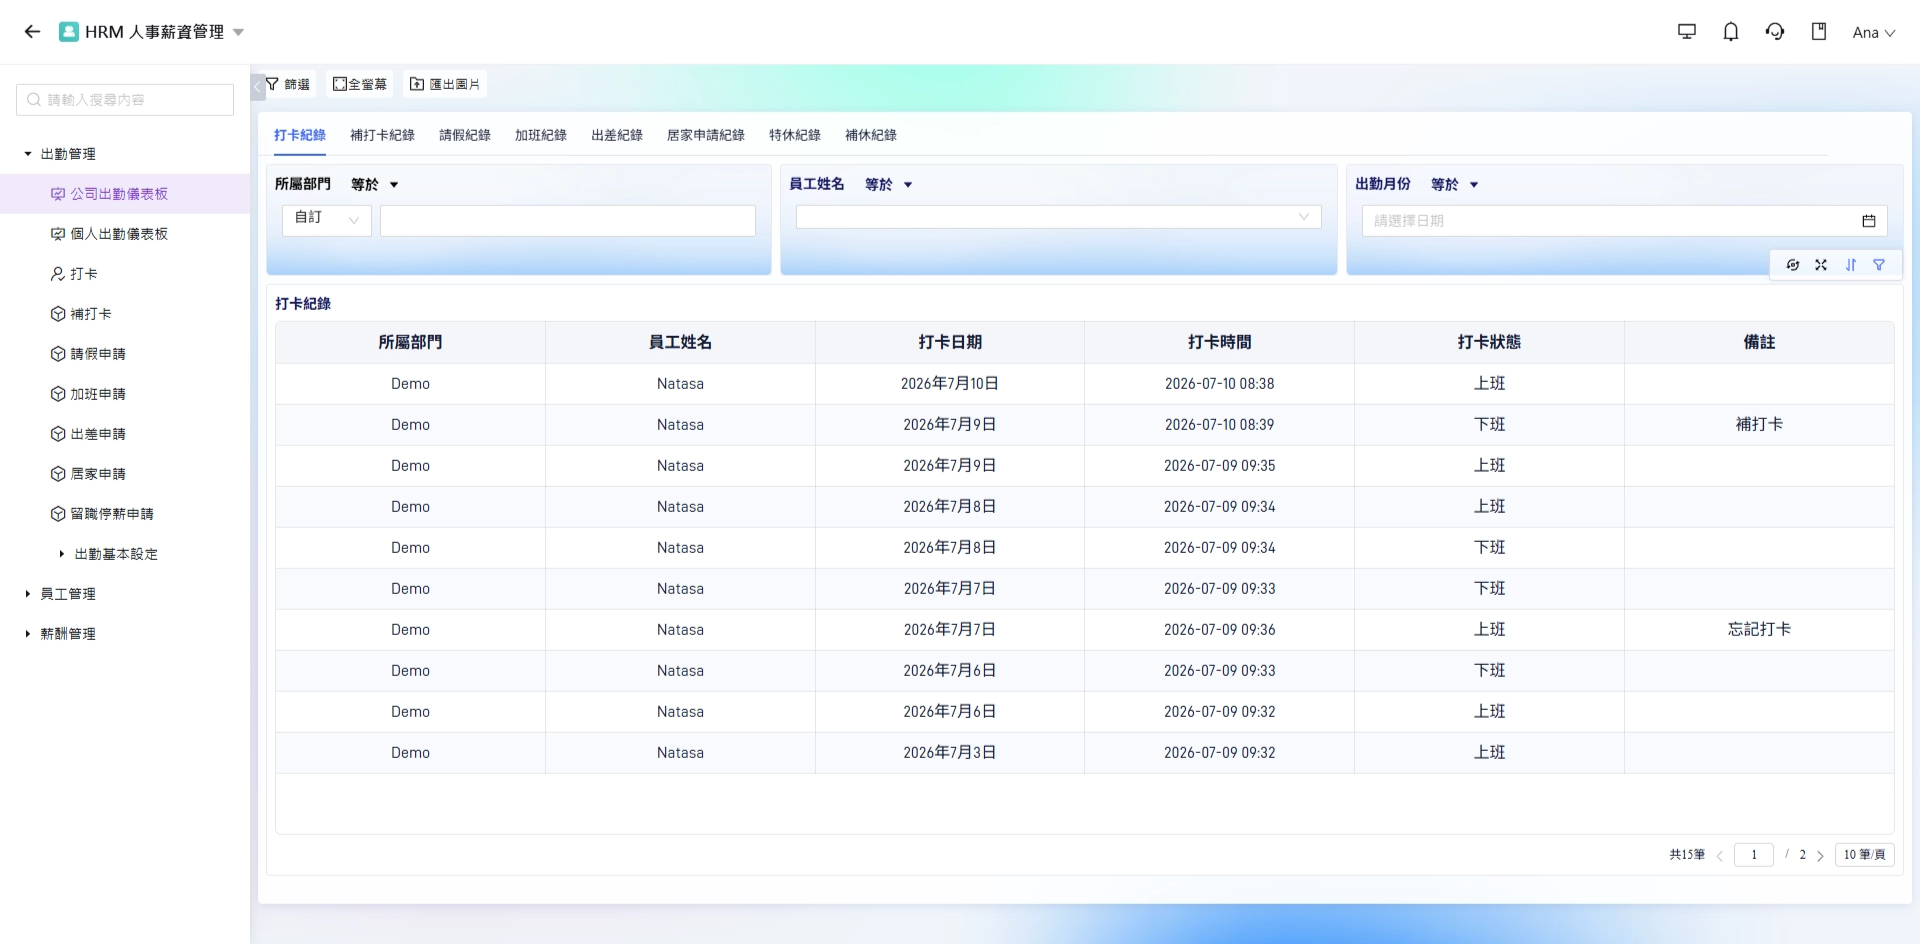Click the 篩選 button

[x=288, y=84]
